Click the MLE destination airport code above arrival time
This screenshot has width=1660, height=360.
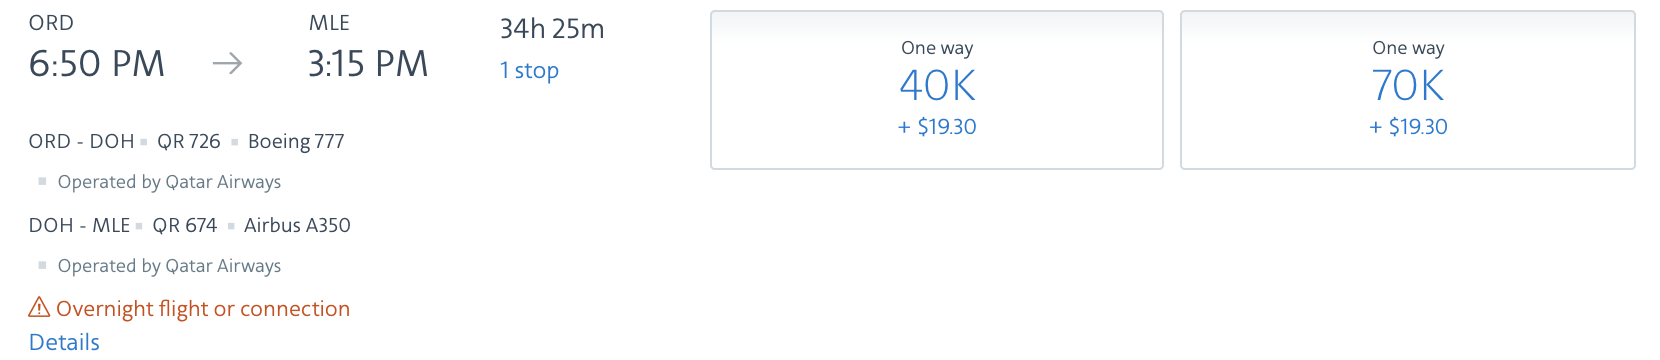[x=329, y=23]
